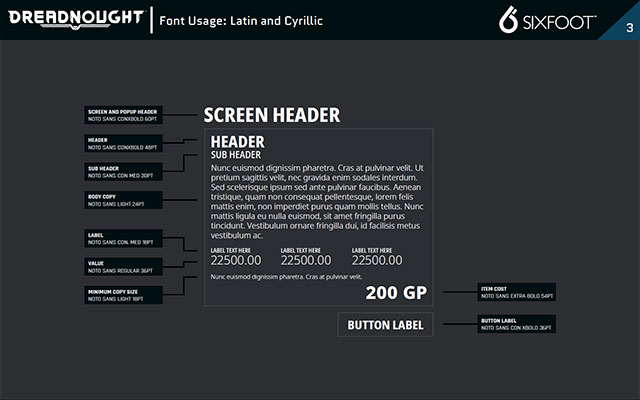
Task: Select the SCREEN HEADER title text
Action: coord(272,115)
